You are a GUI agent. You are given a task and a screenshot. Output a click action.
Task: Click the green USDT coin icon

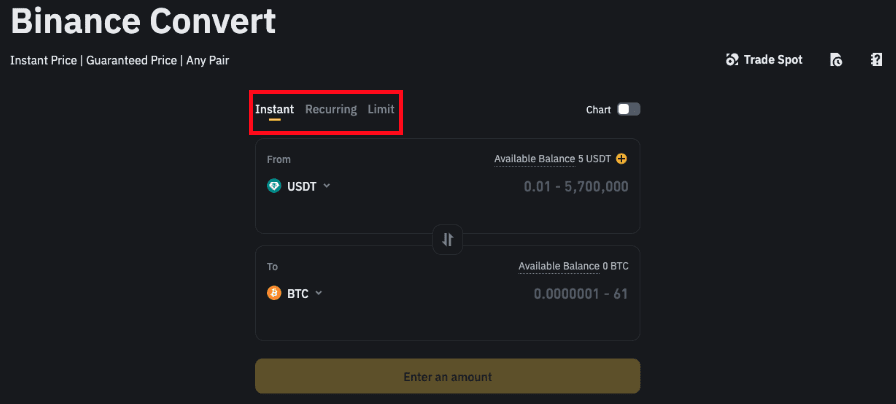click(x=274, y=186)
